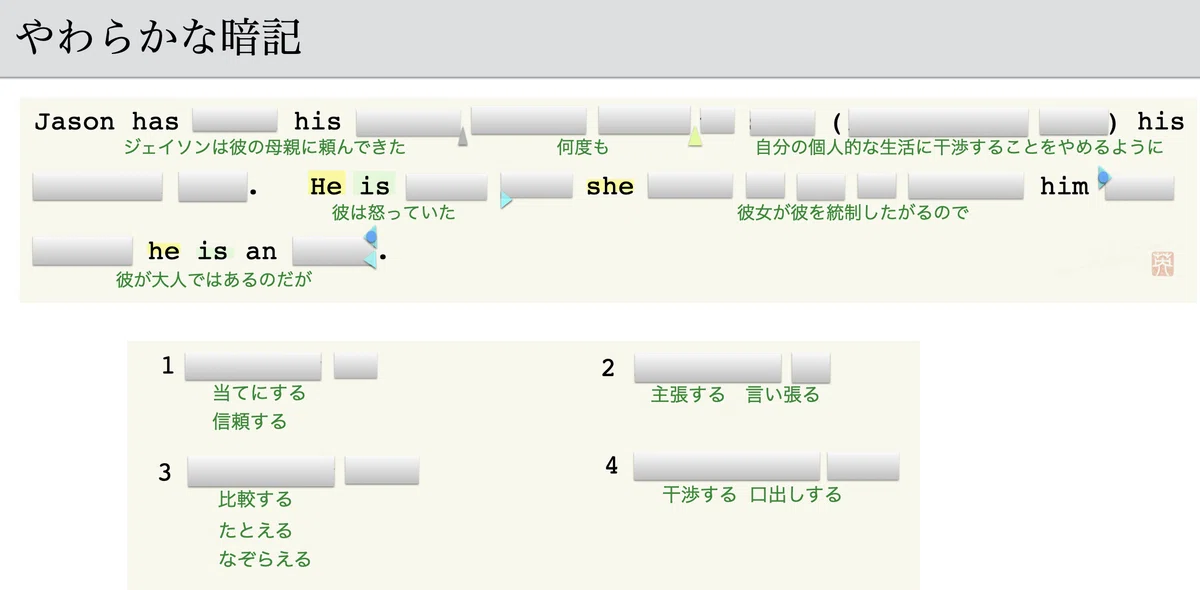Reveal the first hidden word of answer 1
This screenshot has height=590, width=1200.
[253, 366]
